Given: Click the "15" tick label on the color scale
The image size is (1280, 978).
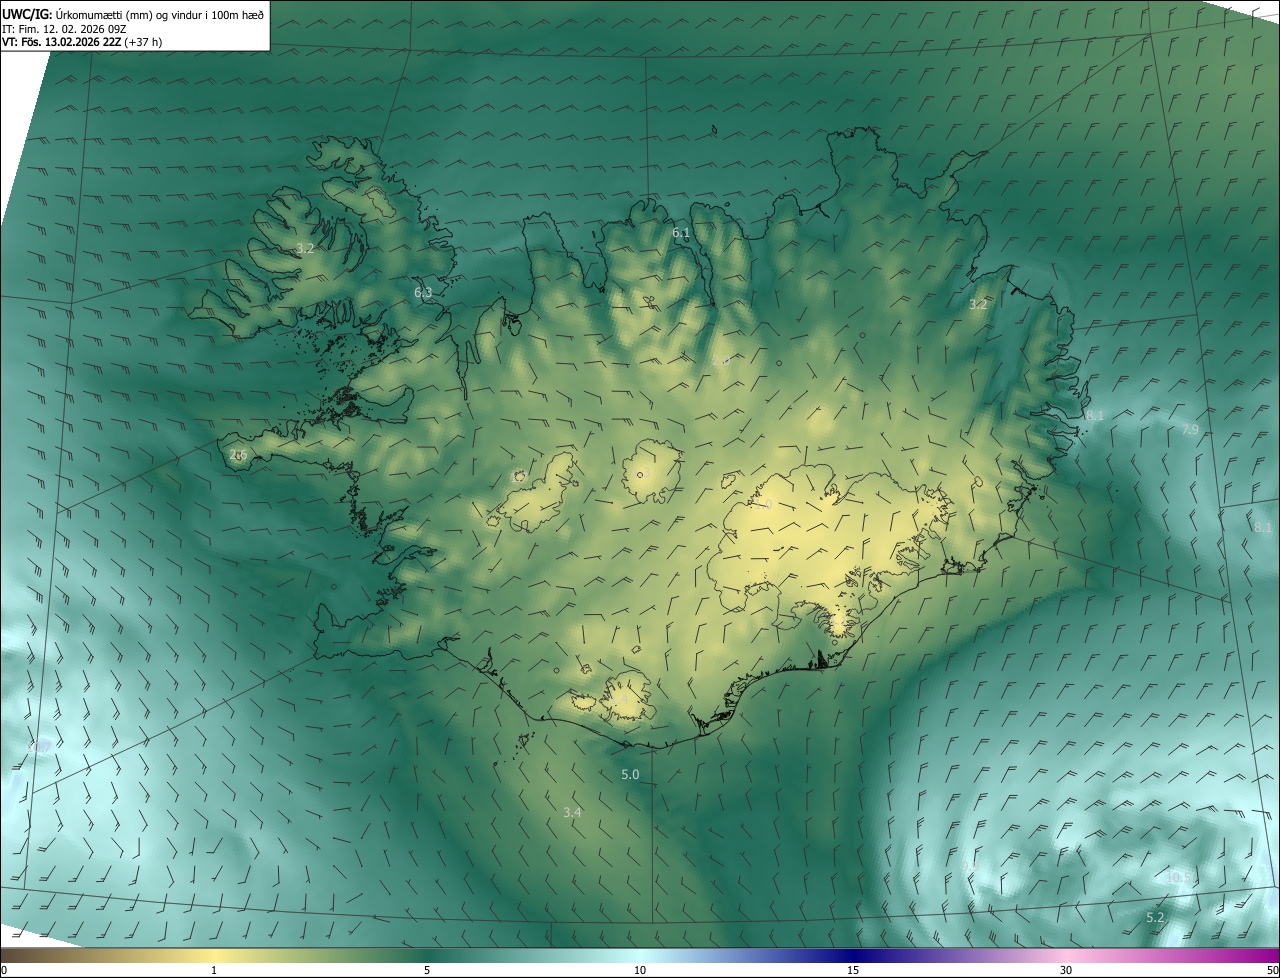Looking at the screenshot, I should tap(853, 970).
